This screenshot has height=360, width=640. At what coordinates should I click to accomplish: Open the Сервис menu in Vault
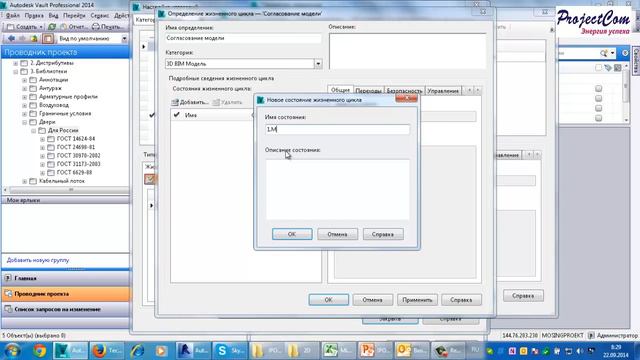100,16
